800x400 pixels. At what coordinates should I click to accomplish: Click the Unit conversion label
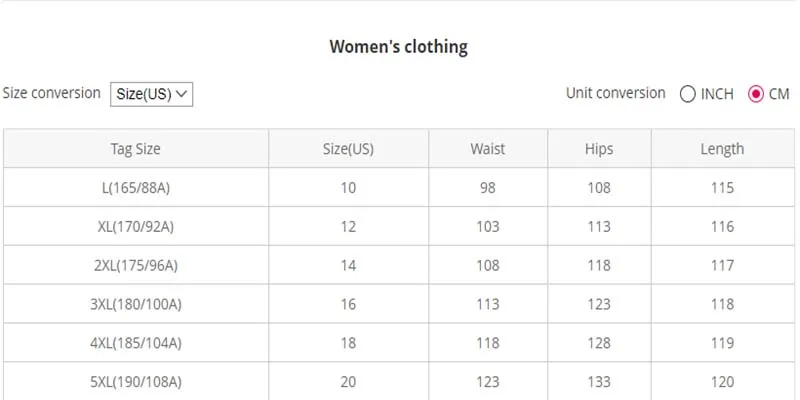click(616, 93)
